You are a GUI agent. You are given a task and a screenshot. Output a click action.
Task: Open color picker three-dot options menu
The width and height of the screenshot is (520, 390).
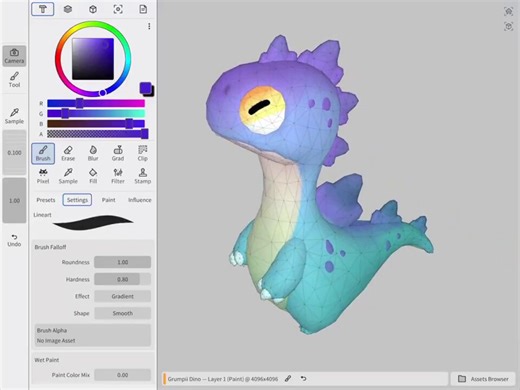point(149,26)
